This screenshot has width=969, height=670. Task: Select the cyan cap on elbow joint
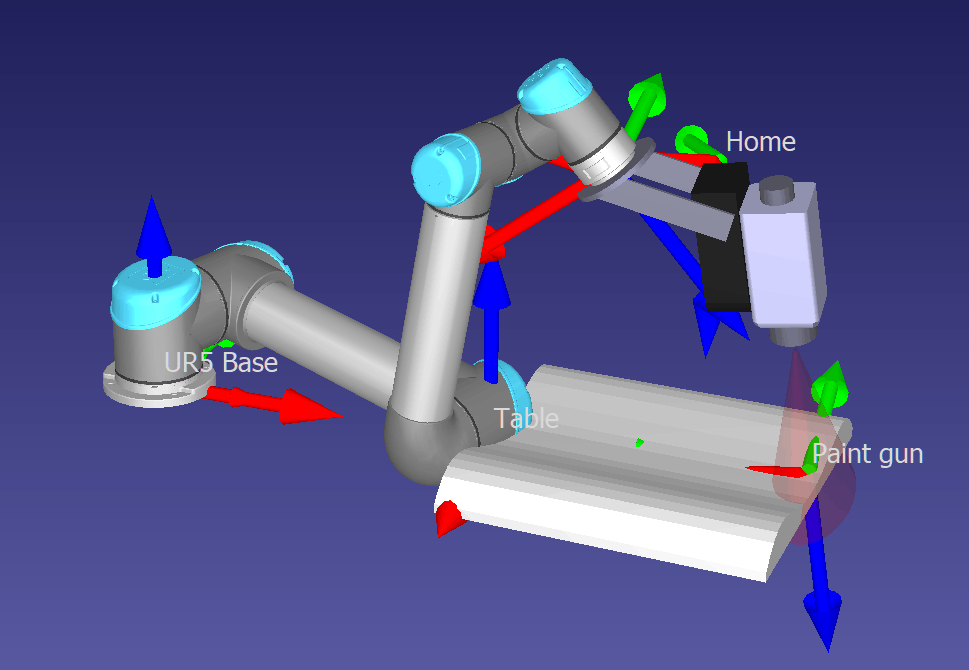pos(446,170)
